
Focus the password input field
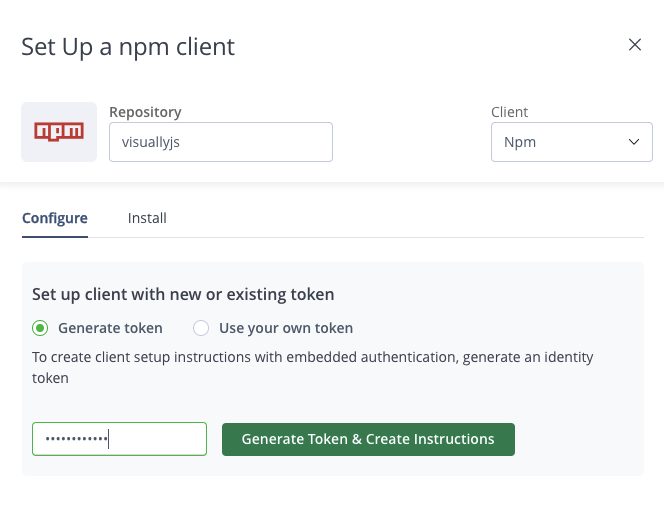point(119,439)
